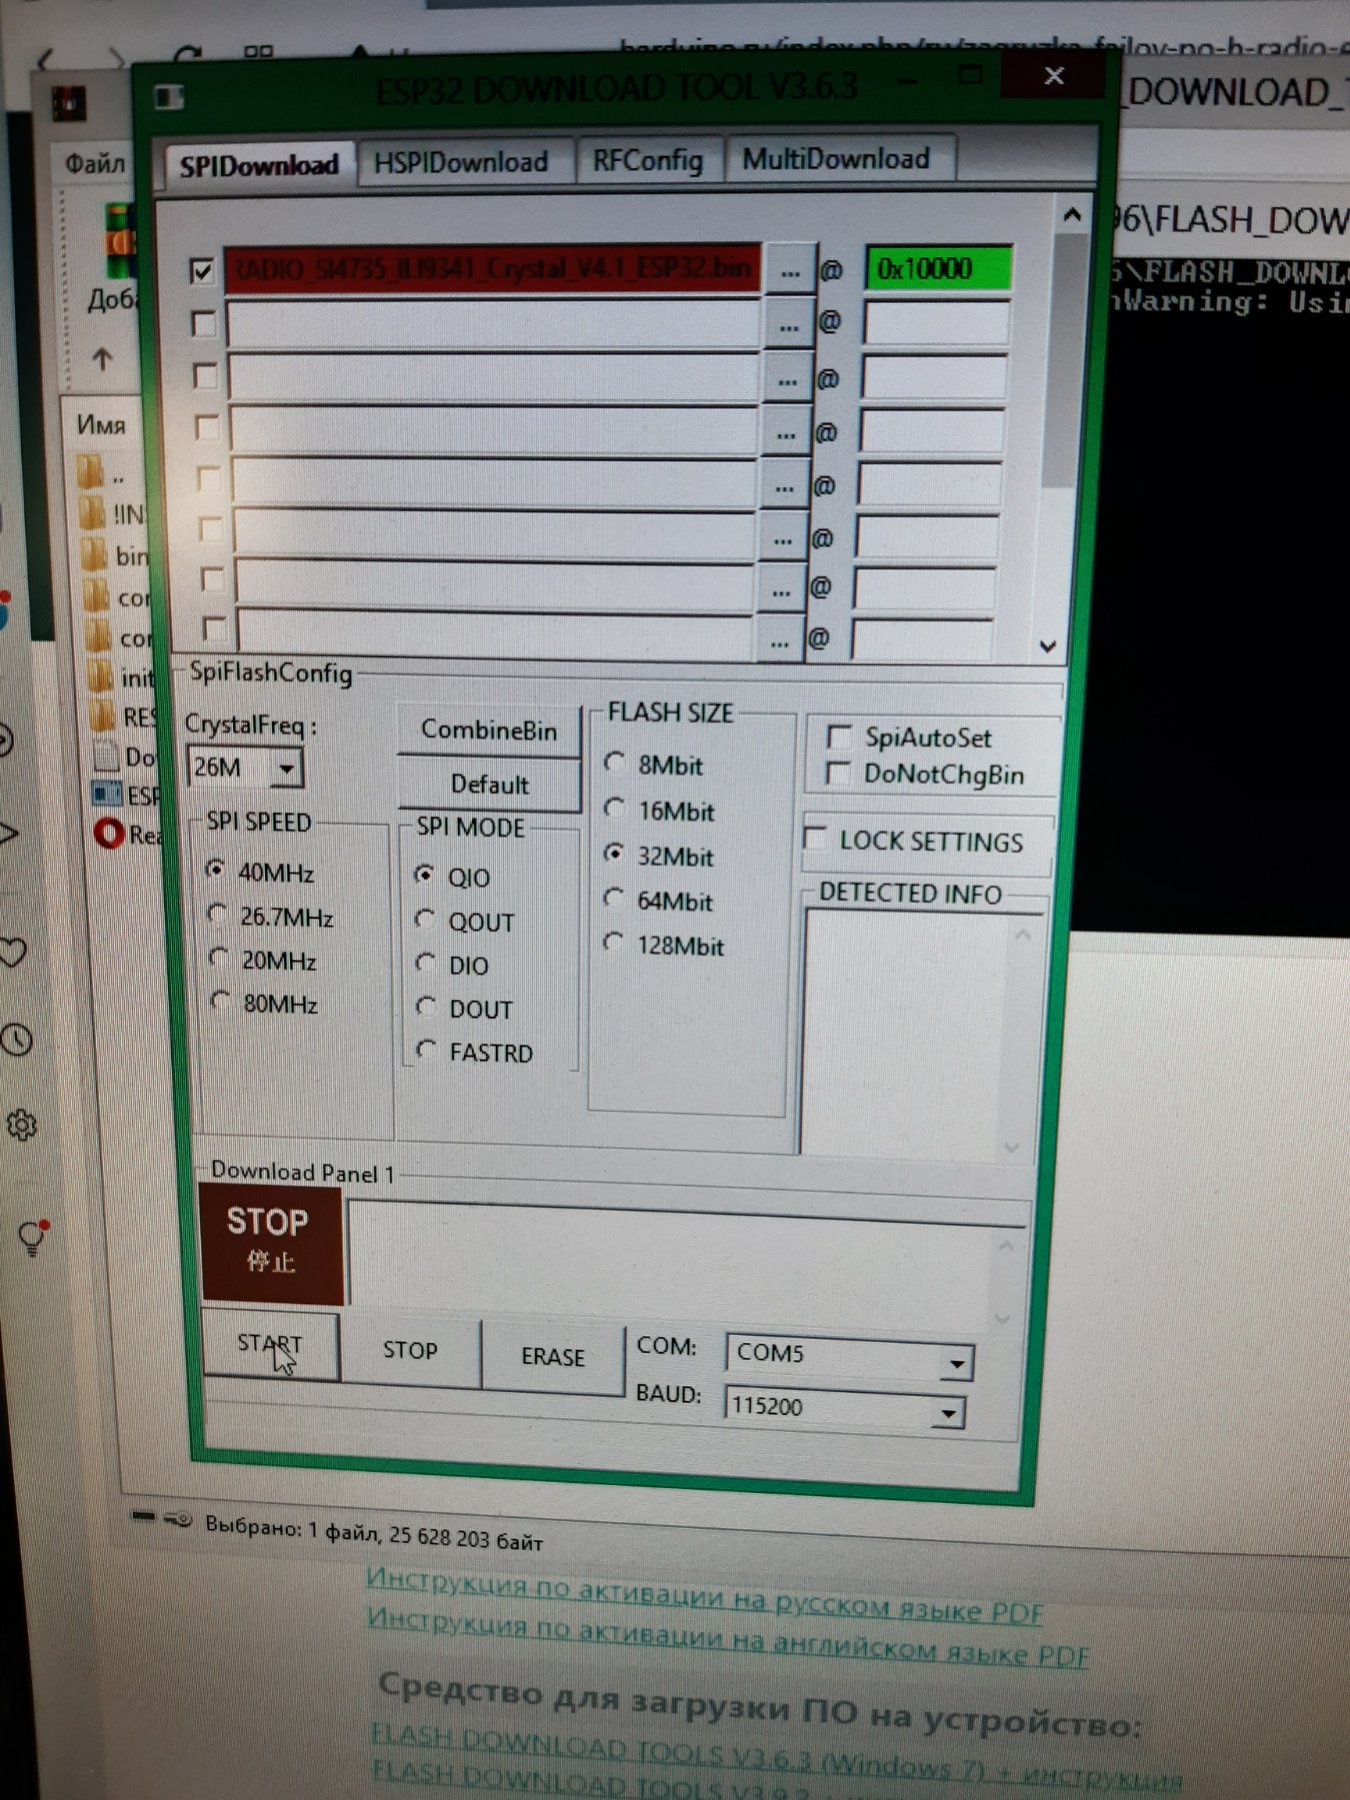Click the ESP application file icon in archive list
Image resolution: width=1350 pixels, height=1800 pixels.
(x=106, y=794)
